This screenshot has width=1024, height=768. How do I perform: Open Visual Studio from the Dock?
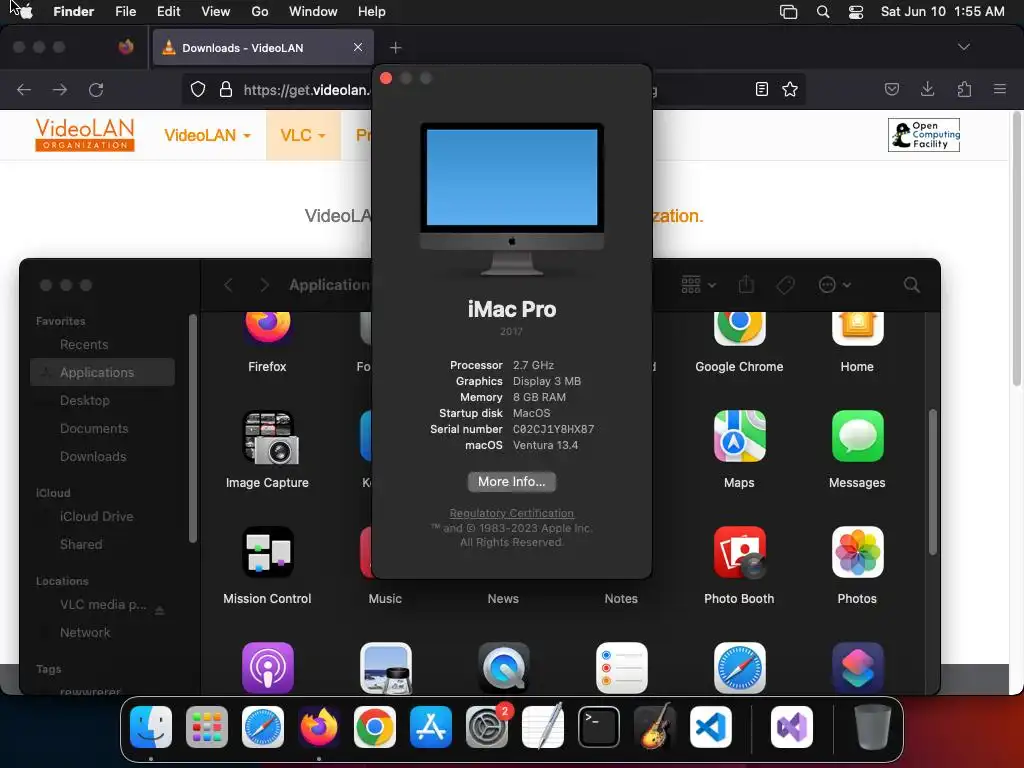pyautogui.click(x=792, y=727)
